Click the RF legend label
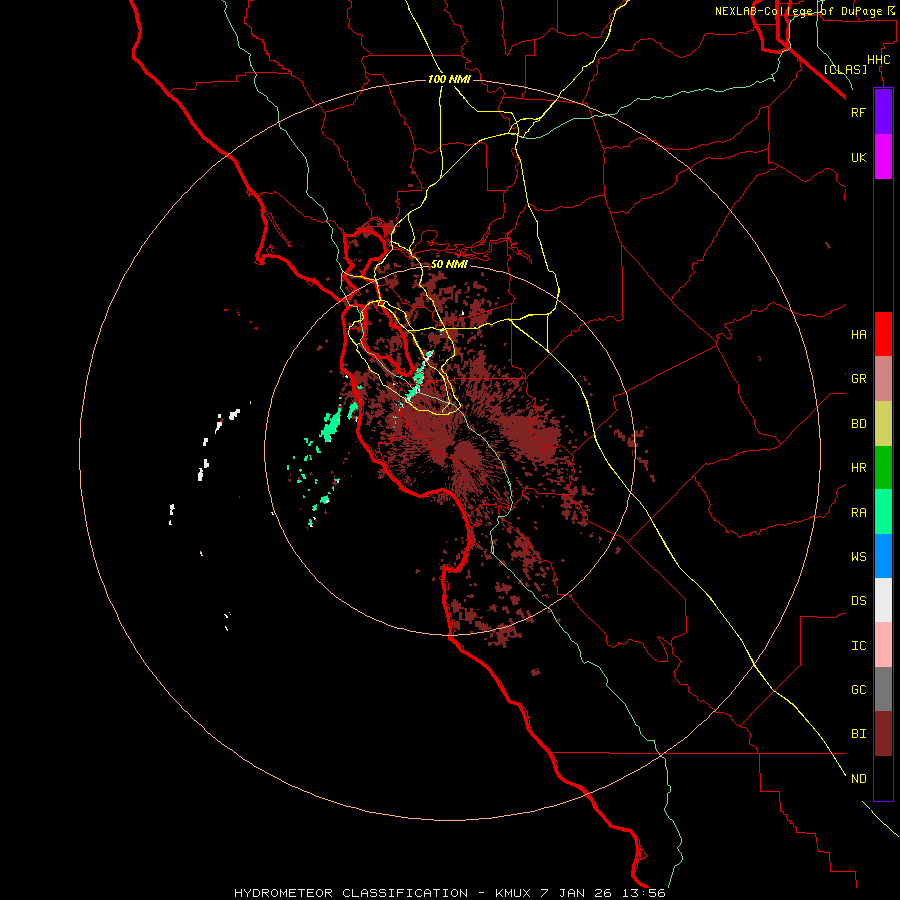 tap(858, 112)
